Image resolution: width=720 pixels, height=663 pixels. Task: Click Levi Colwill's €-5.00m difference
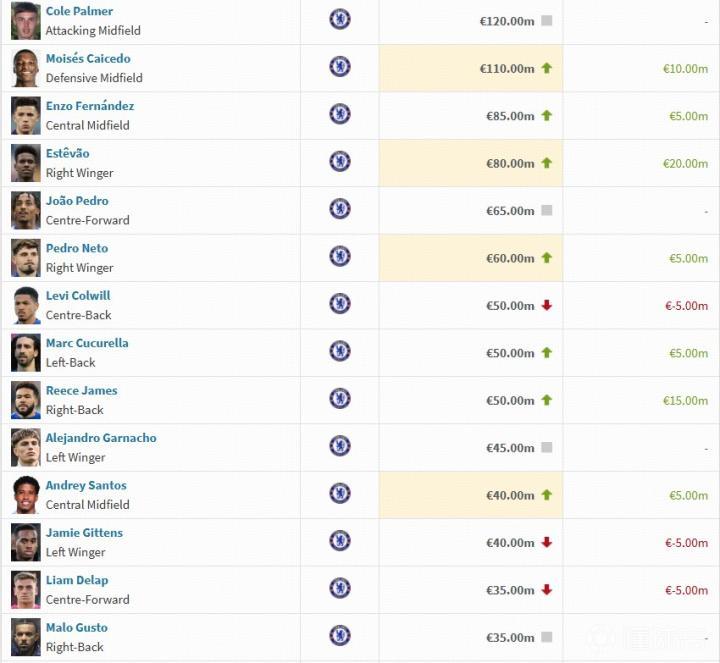(686, 306)
